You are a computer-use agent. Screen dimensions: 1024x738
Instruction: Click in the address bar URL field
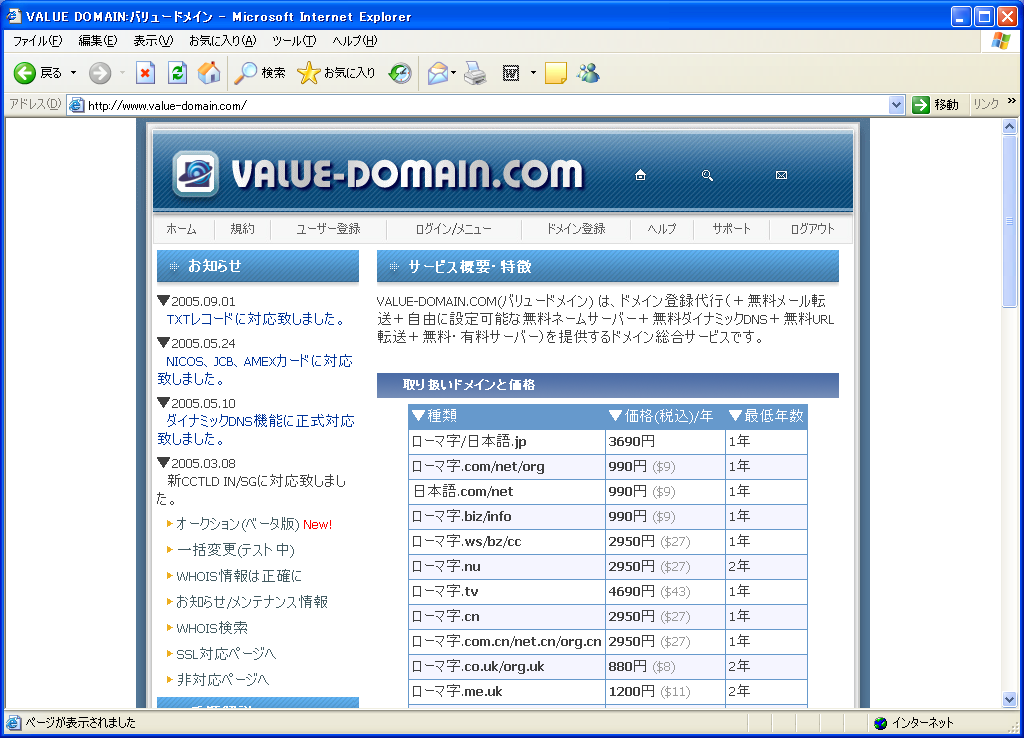(487, 105)
